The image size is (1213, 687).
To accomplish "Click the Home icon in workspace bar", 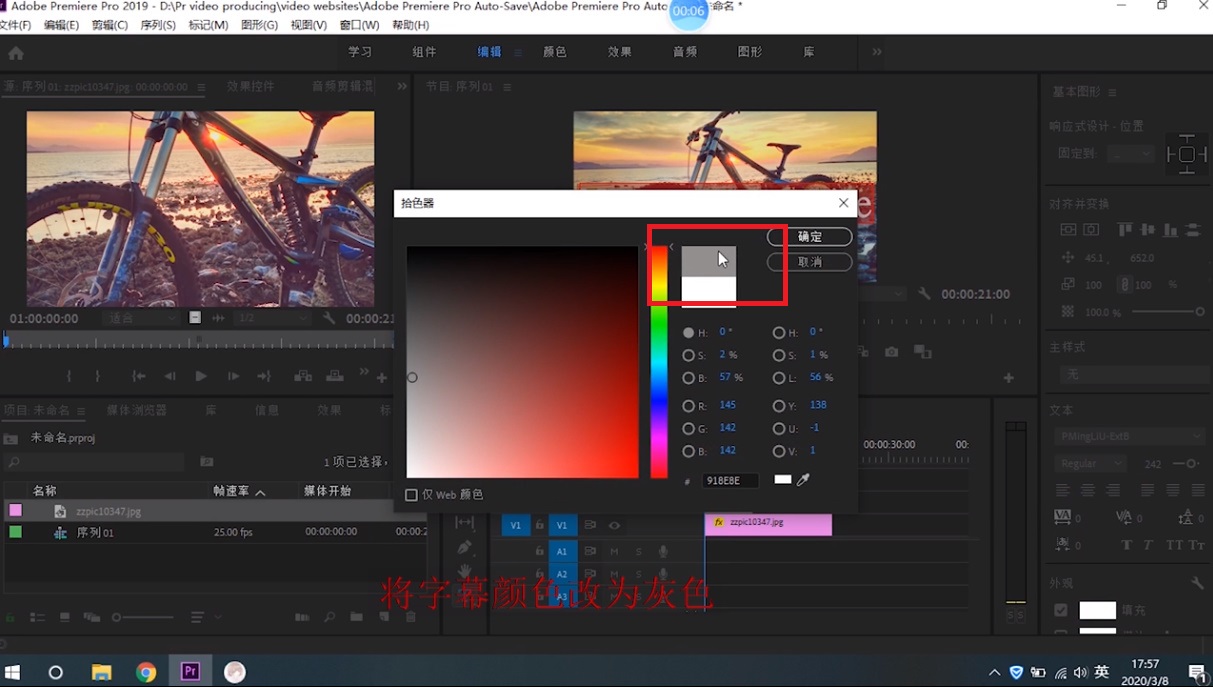I will click(16, 53).
